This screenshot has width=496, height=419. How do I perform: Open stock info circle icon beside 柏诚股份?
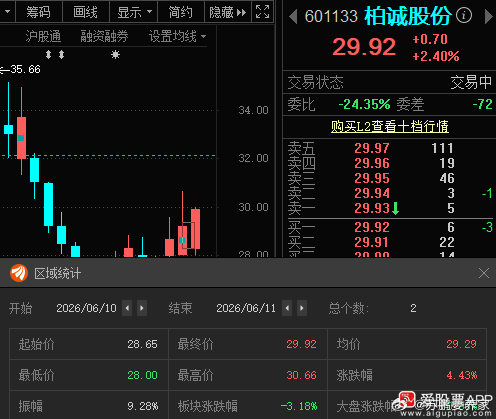[464, 15]
